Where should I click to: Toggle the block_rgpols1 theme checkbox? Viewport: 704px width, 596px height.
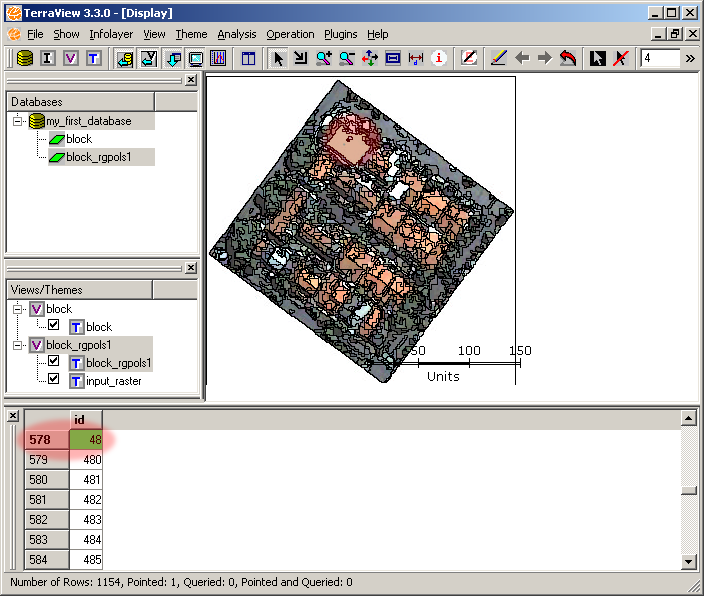[x=54, y=362]
